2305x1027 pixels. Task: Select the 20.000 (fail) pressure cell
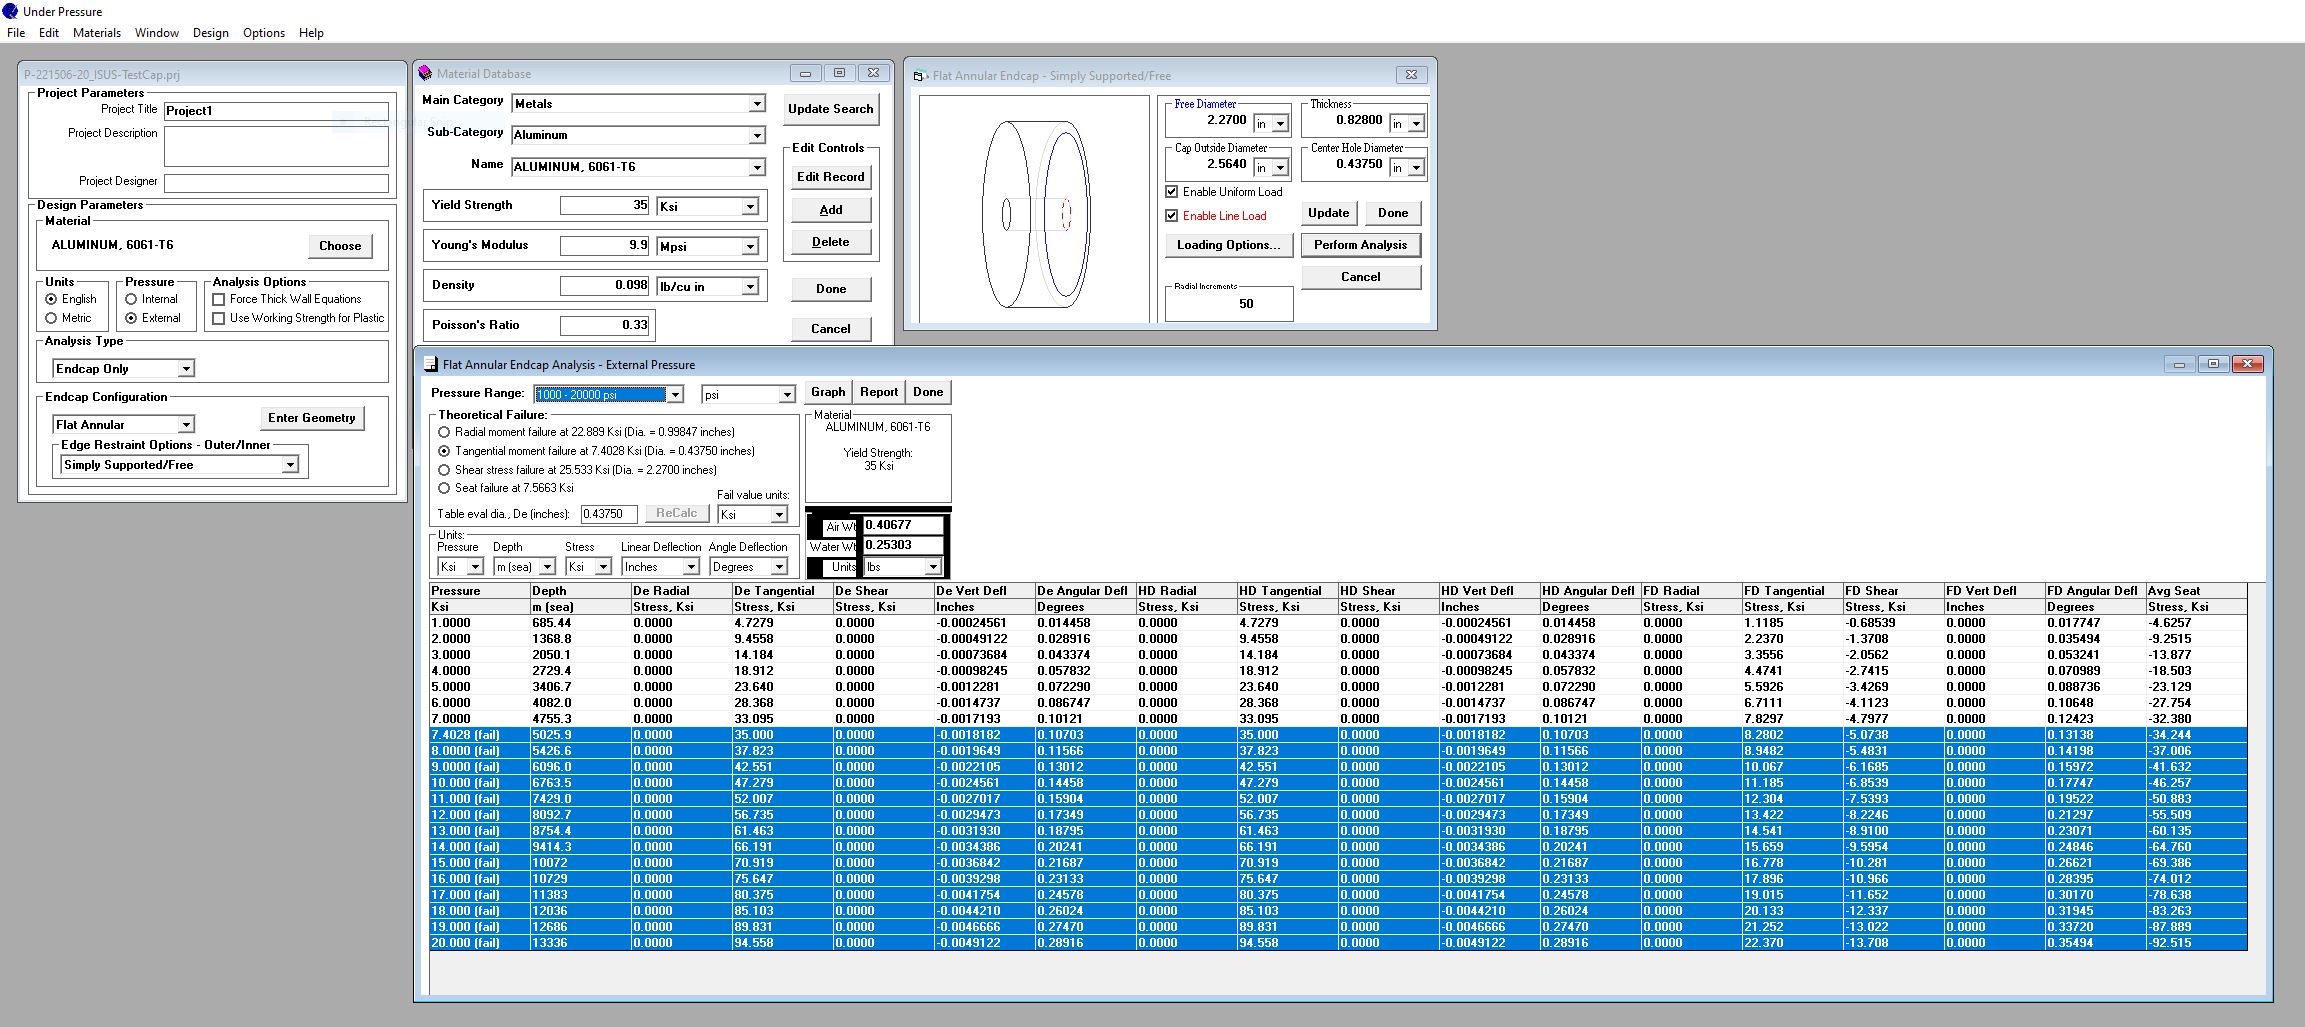click(x=479, y=943)
